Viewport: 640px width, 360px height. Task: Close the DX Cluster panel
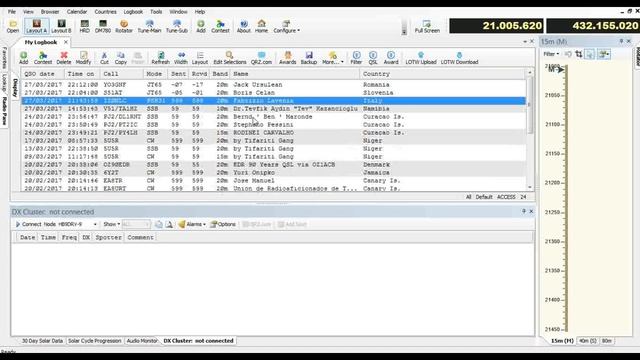pos(531,211)
